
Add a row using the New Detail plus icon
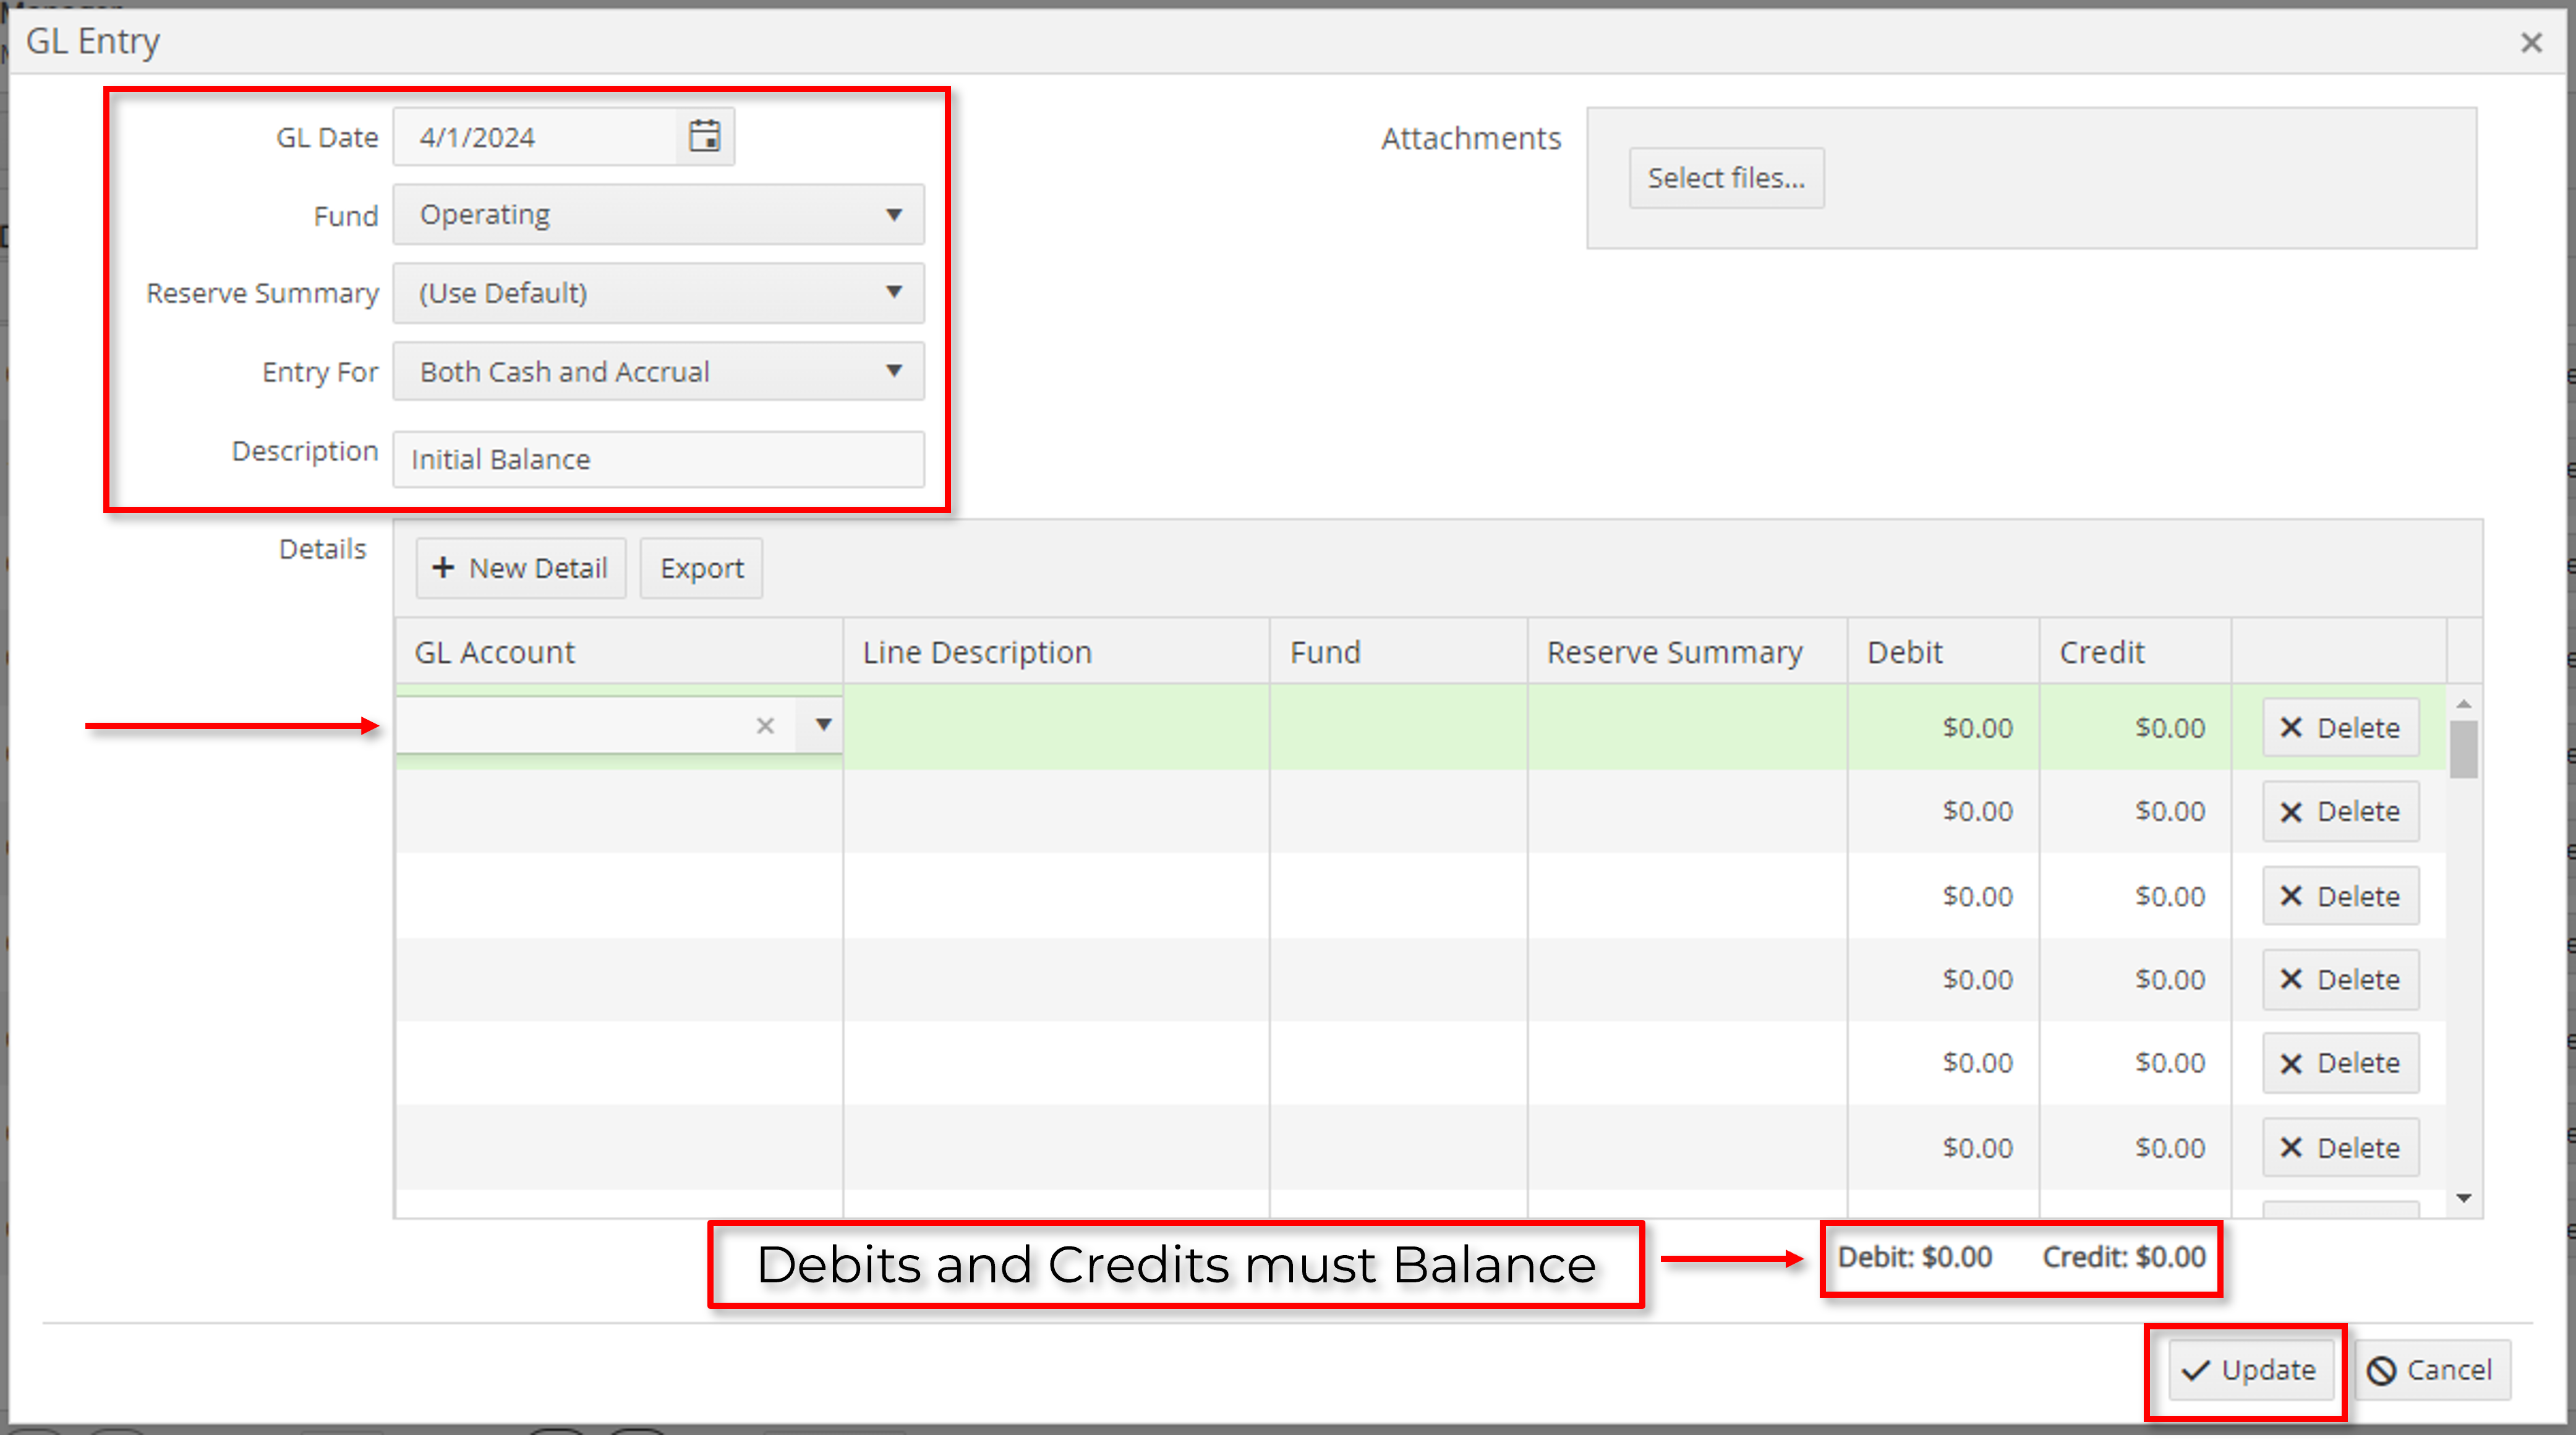coord(443,567)
